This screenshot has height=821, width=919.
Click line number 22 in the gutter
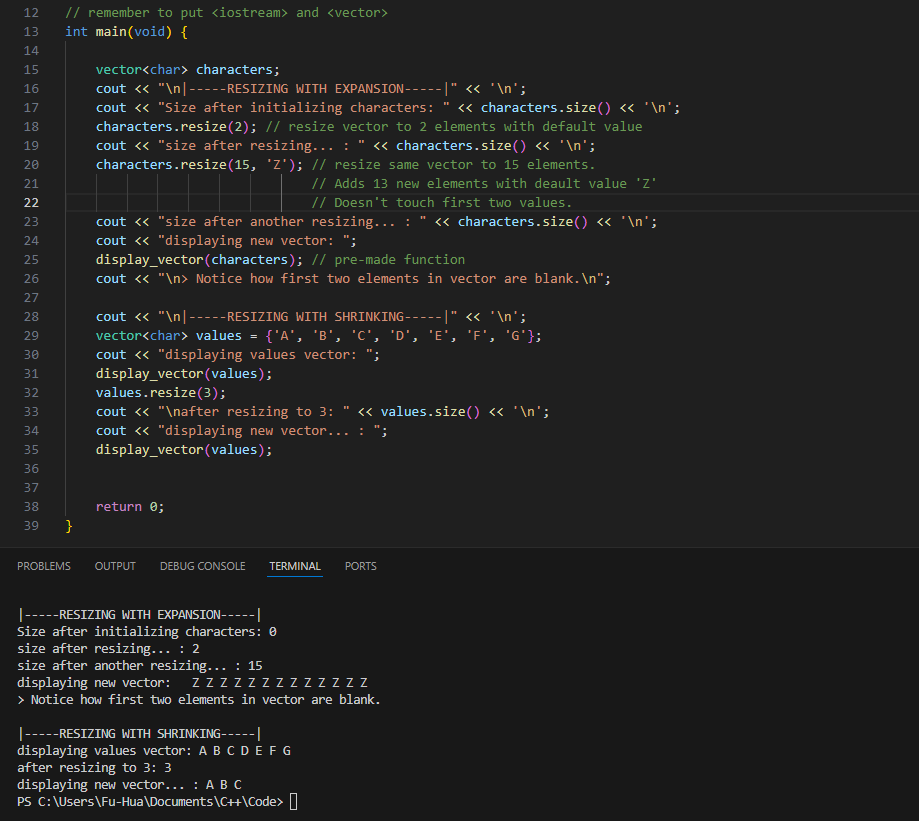tap(30, 202)
